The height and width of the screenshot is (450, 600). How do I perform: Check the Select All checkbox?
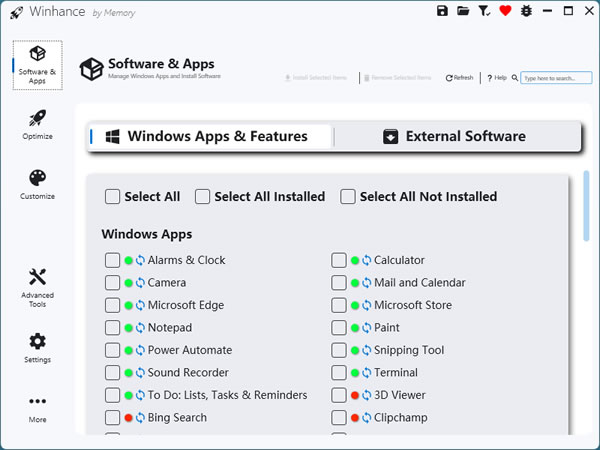[x=113, y=197]
